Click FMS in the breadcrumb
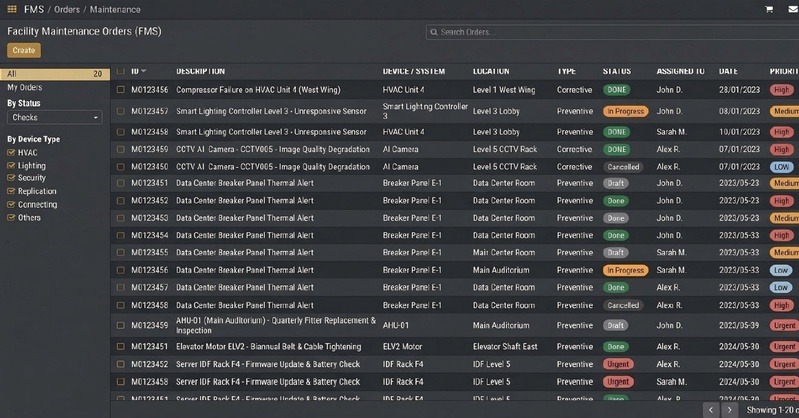799x418 pixels. point(34,9)
